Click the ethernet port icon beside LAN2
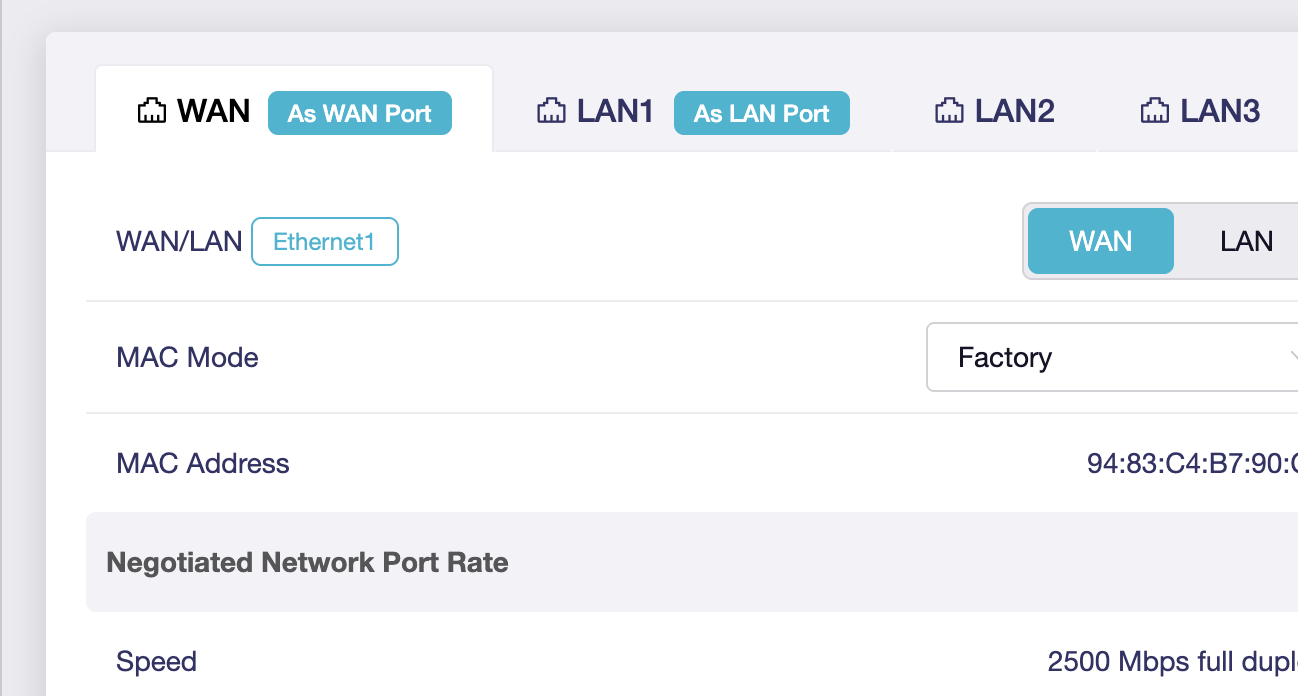Viewport: 1298px width, 696px height. (949, 111)
